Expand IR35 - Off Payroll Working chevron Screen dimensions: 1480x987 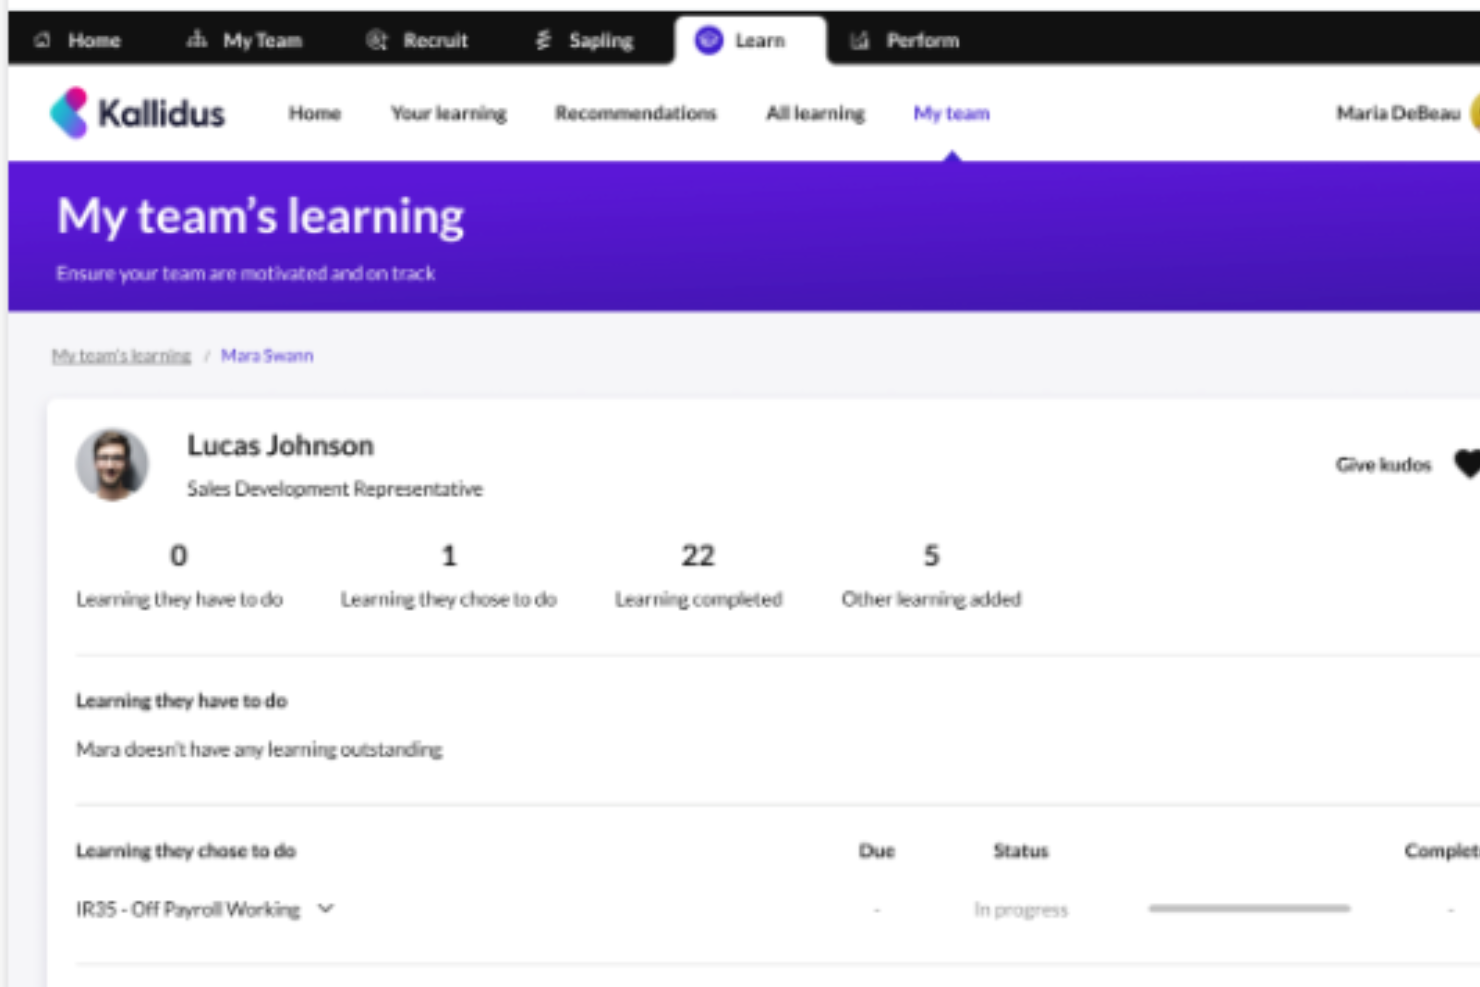click(326, 908)
